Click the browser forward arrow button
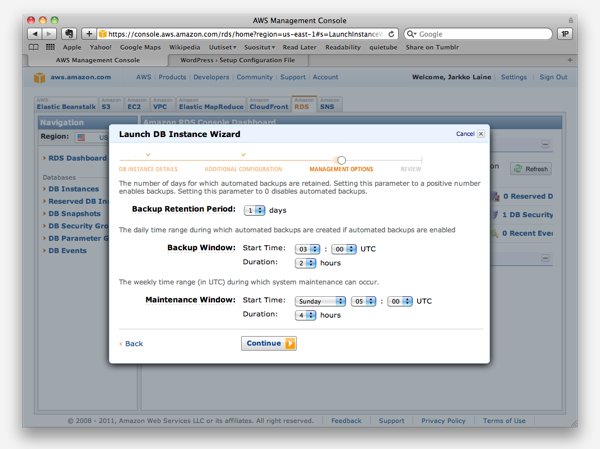 tap(49, 34)
